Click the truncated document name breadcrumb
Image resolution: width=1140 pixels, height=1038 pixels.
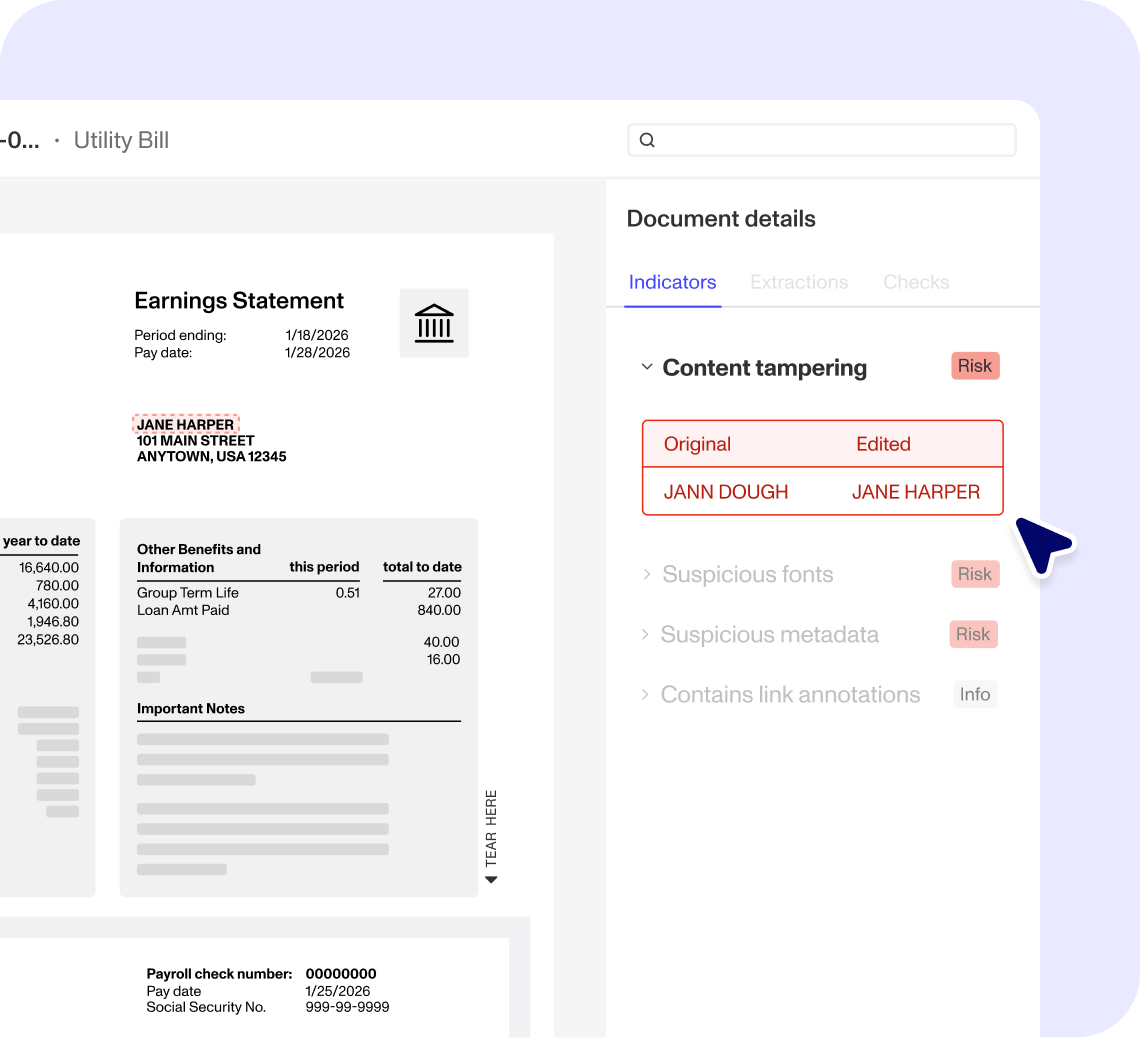click(x=22, y=140)
